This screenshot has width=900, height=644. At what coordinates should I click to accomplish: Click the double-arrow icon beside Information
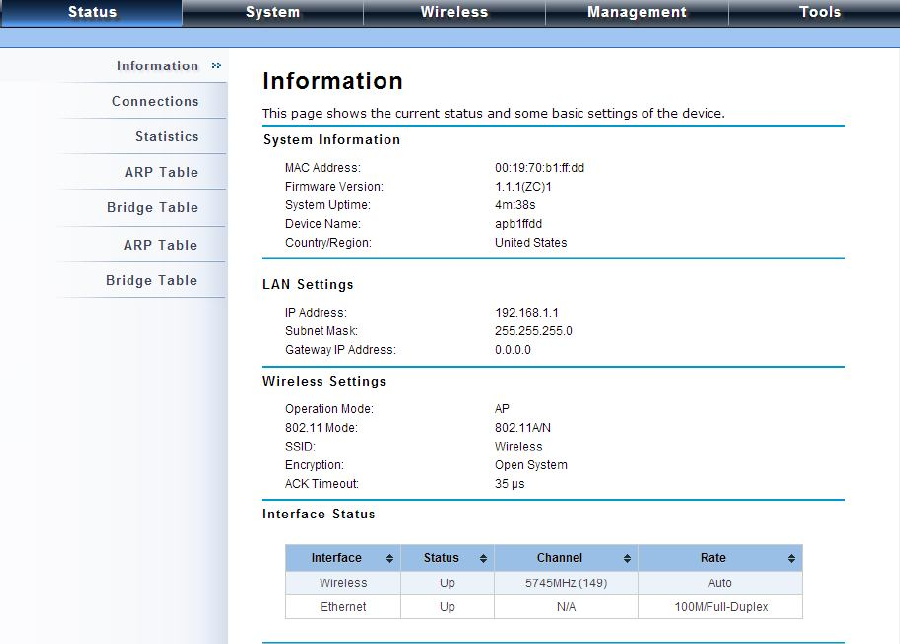point(216,66)
